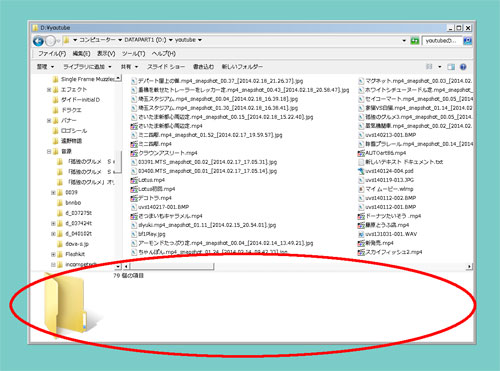
Task: Click the folder tree's scroll up arrow
Action: click(x=118, y=78)
